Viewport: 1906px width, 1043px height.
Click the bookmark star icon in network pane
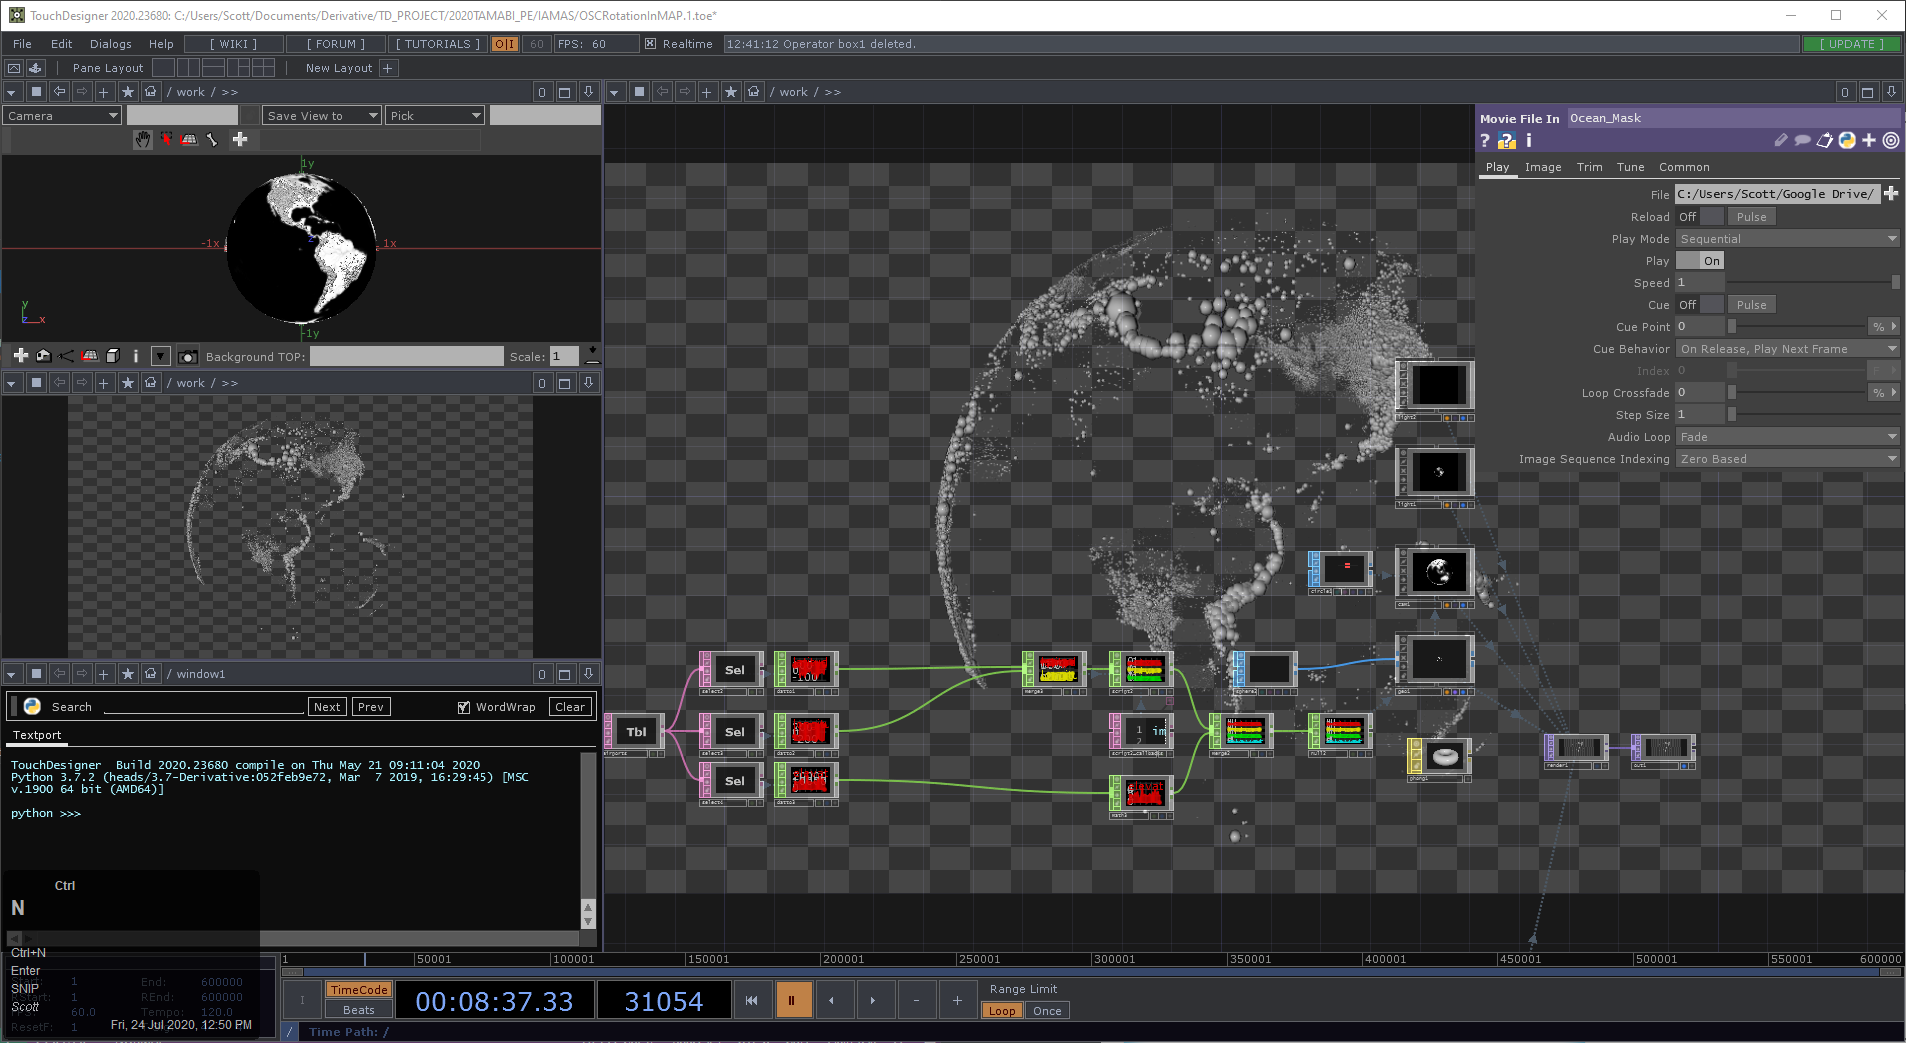pyautogui.click(x=731, y=92)
